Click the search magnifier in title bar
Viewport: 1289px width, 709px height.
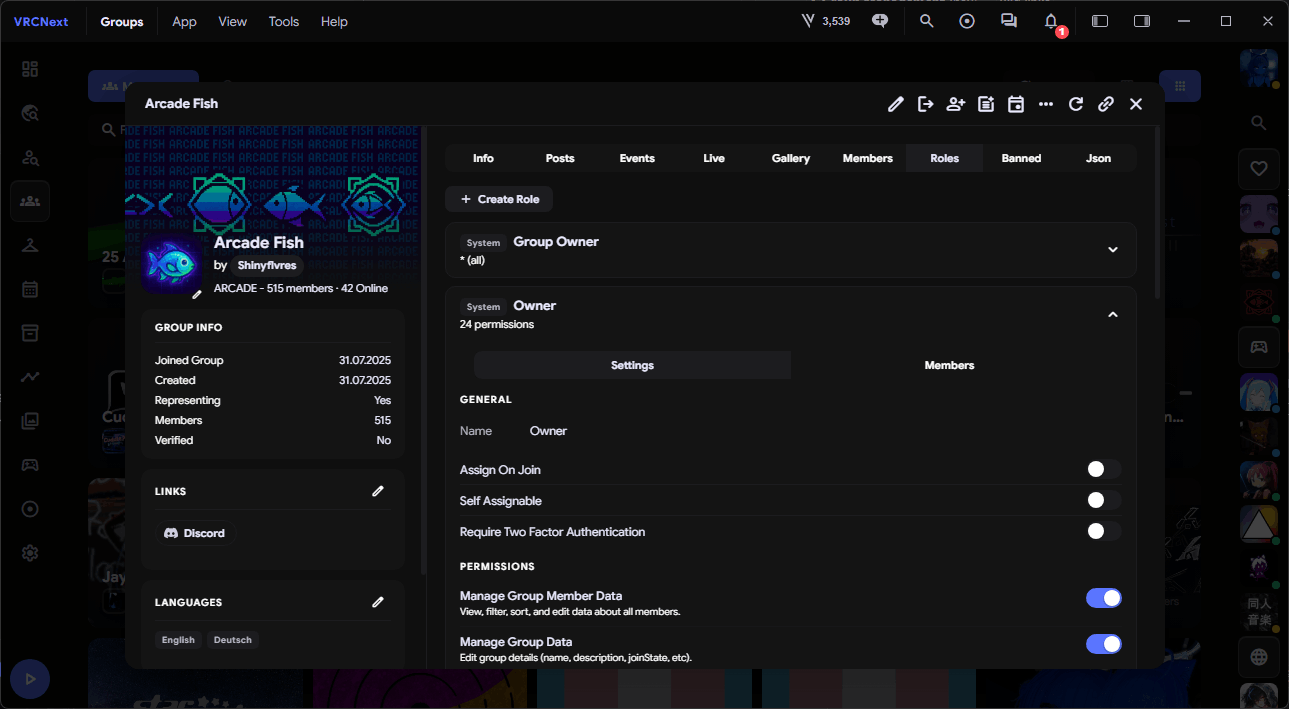[927, 21]
